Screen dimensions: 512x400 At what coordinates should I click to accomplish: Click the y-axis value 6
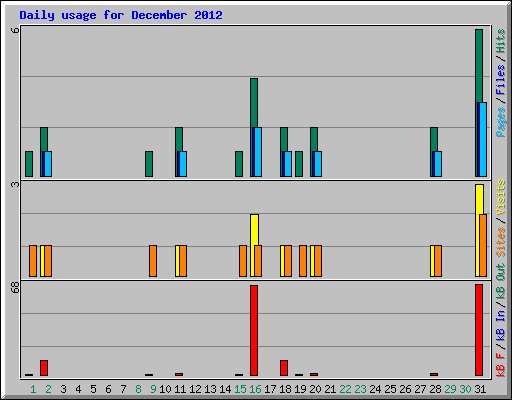[15, 30]
